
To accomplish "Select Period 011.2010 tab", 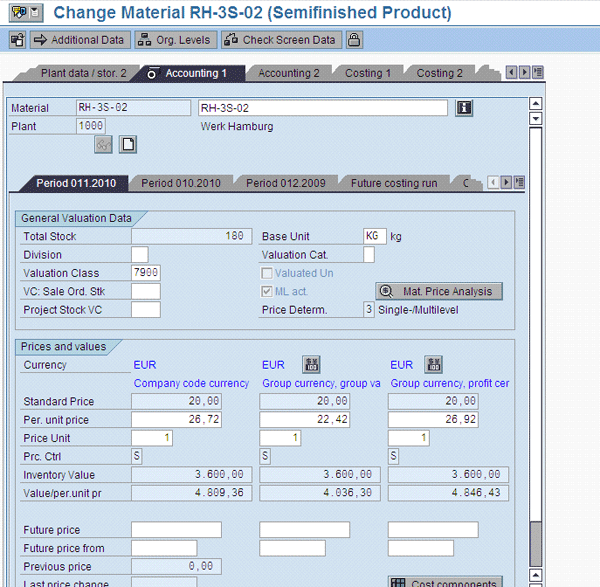I will 76,183.
